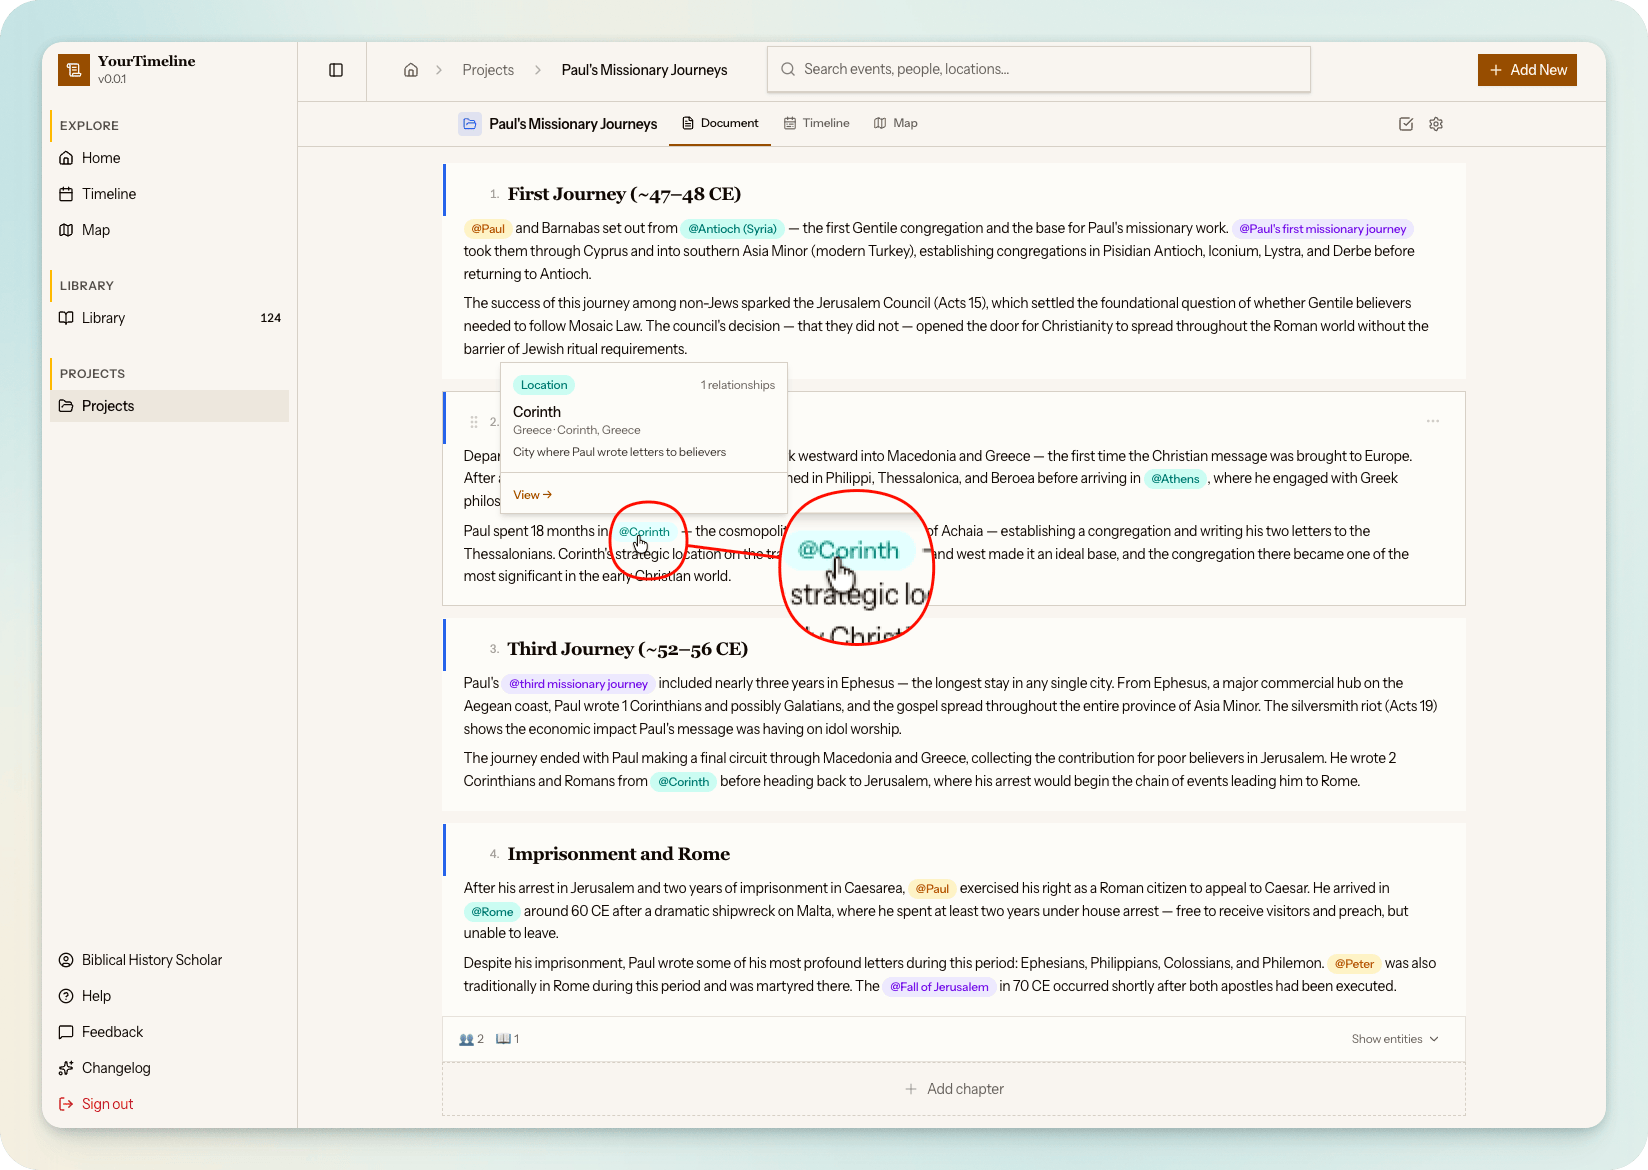Click @Paul's first missionary journey tag
Screen dimensions: 1648x1170
(1322, 229)
